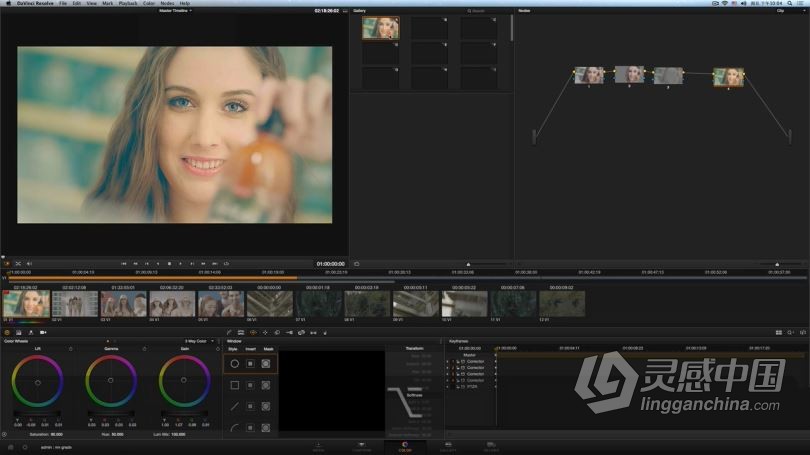Click the project settings gear at bottom-left

25,447
